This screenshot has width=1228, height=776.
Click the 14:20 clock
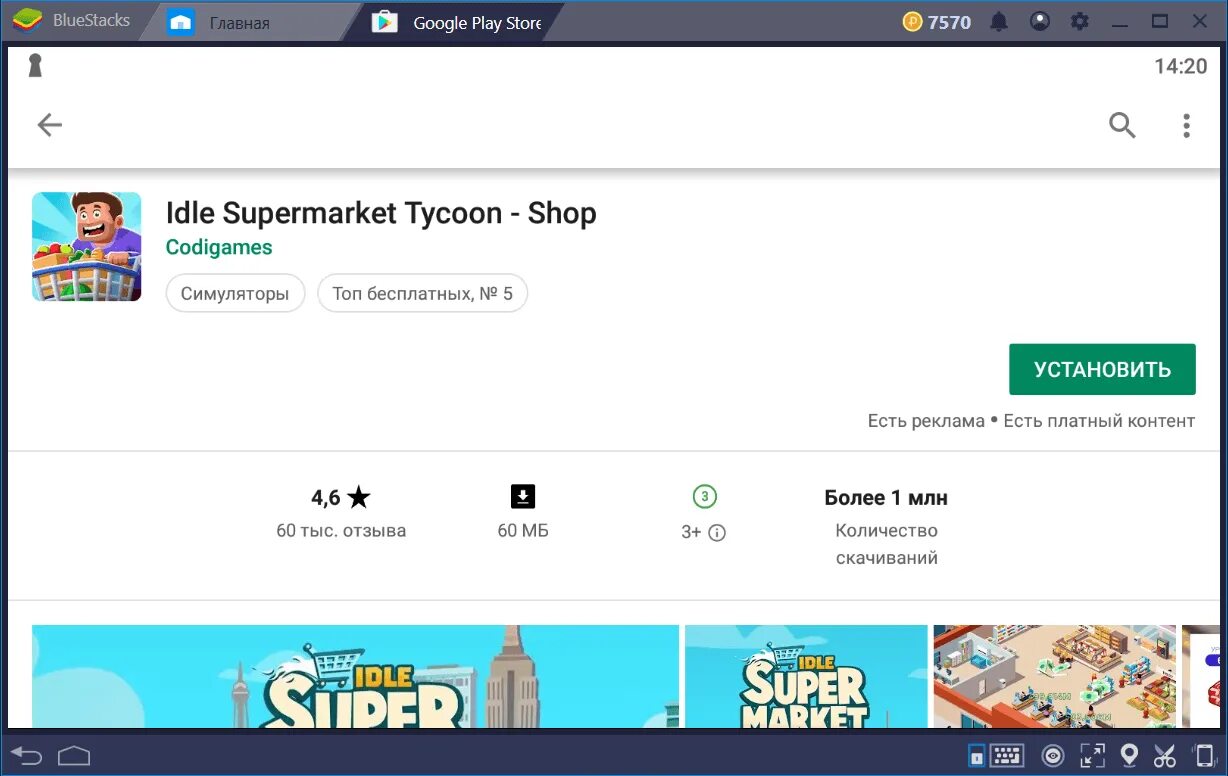point(1180,66)
